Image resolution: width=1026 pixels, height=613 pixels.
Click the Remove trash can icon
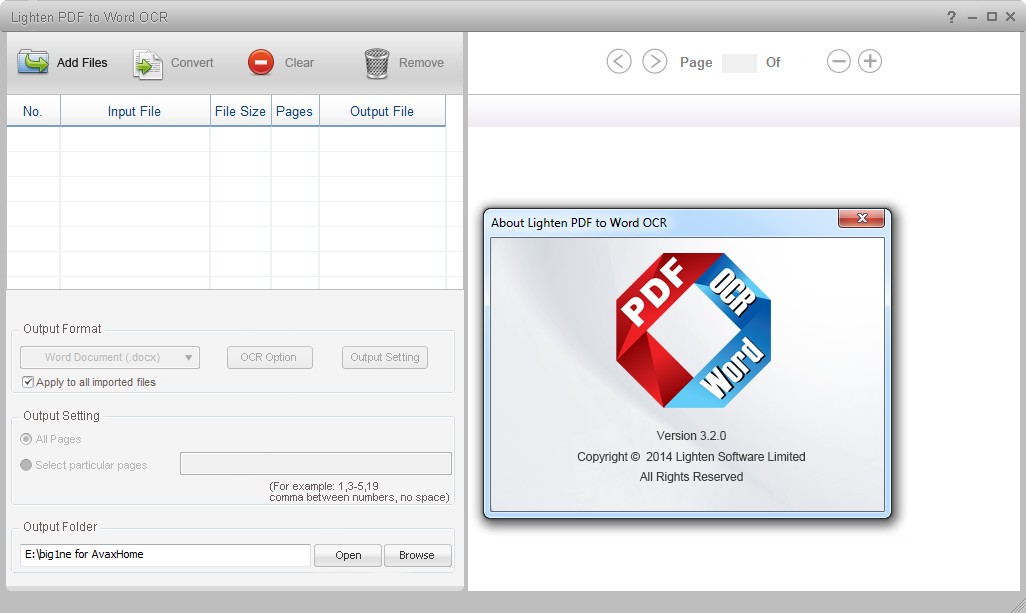[377, 63]
